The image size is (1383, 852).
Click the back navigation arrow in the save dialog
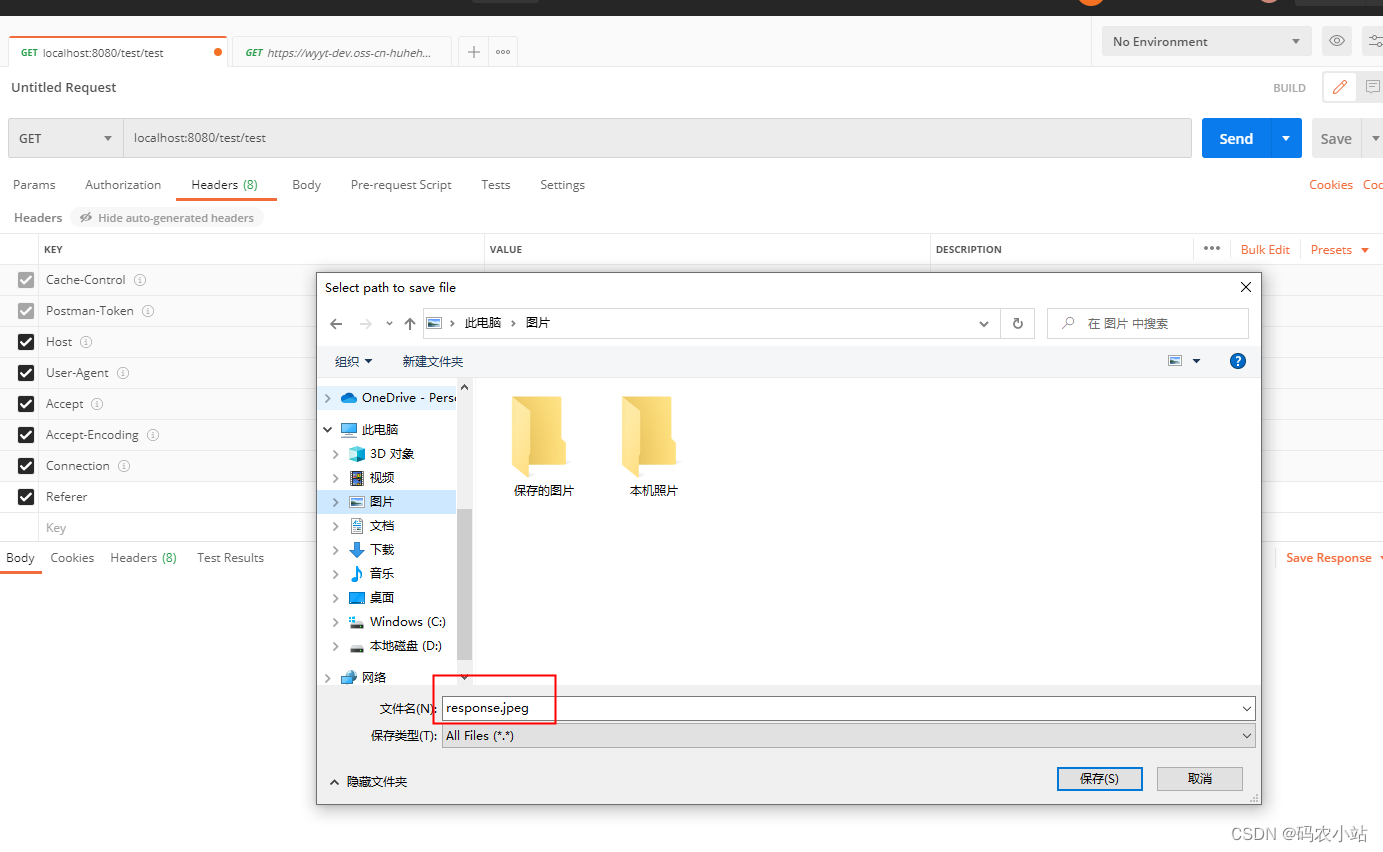coord(336,323)
